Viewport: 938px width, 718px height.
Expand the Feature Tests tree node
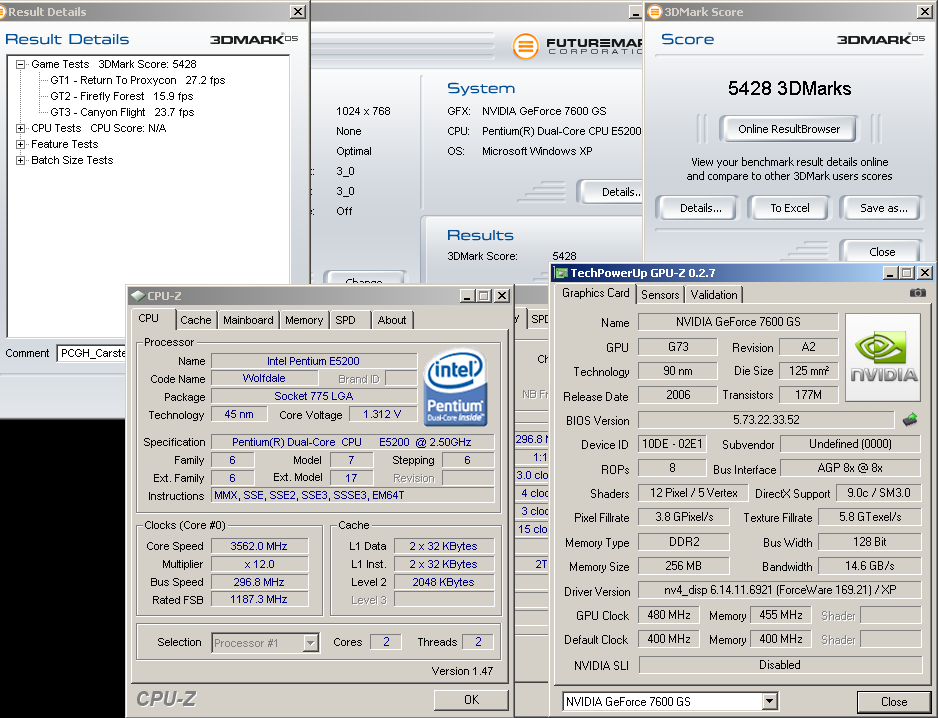click(20, 144)
